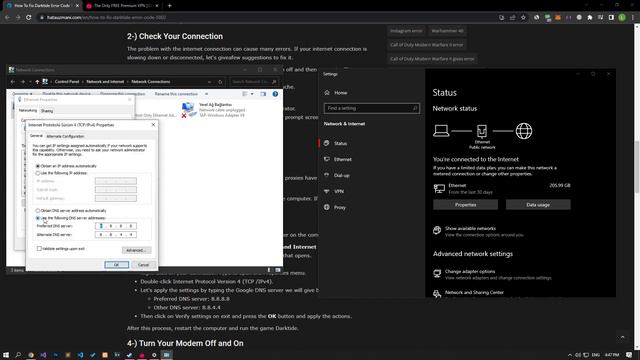The image size is (640, 360).
Task: Open Chrome extensions puzzle icon
Action: pos(590,18)
